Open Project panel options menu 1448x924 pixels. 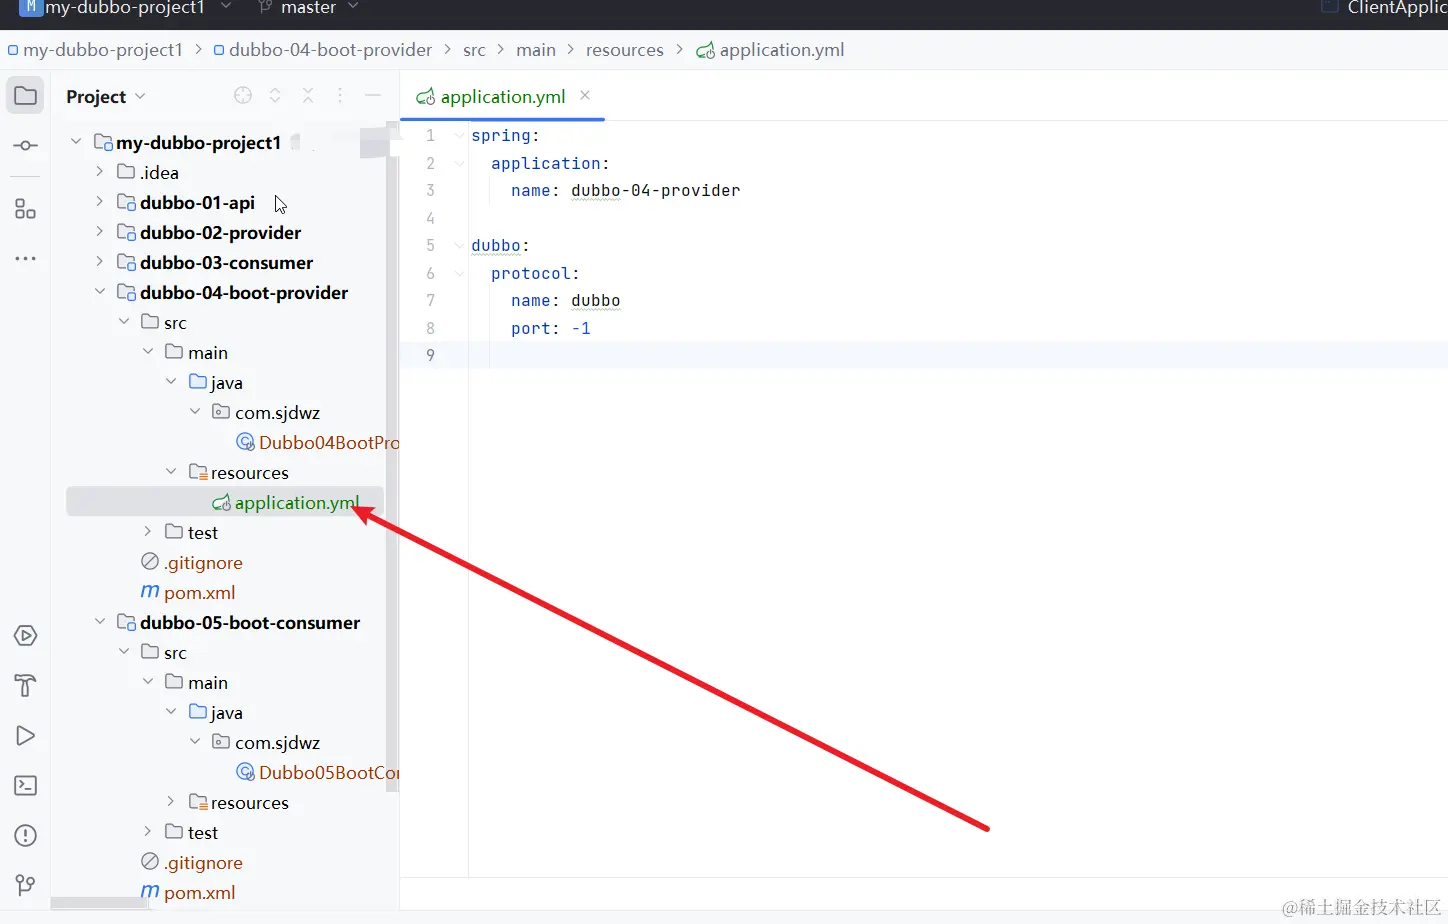(340, 95)
